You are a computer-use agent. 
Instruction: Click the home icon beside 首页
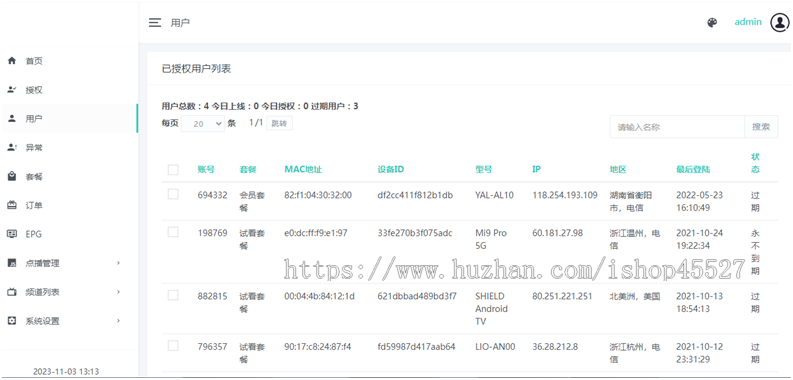(12, 61)
